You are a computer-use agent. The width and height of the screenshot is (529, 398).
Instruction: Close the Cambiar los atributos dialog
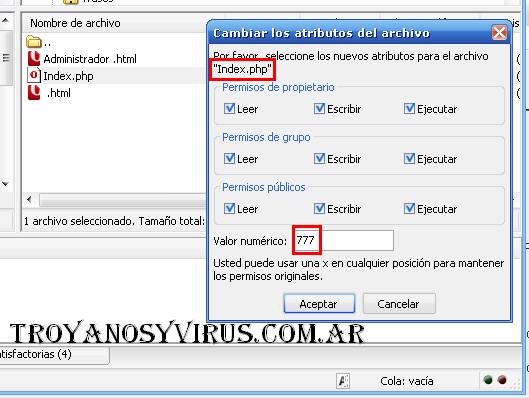point(499,33)
